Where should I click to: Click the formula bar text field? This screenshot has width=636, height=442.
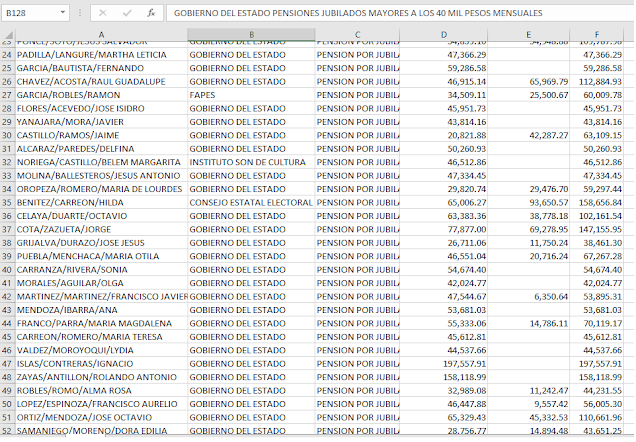click(400, 13)
